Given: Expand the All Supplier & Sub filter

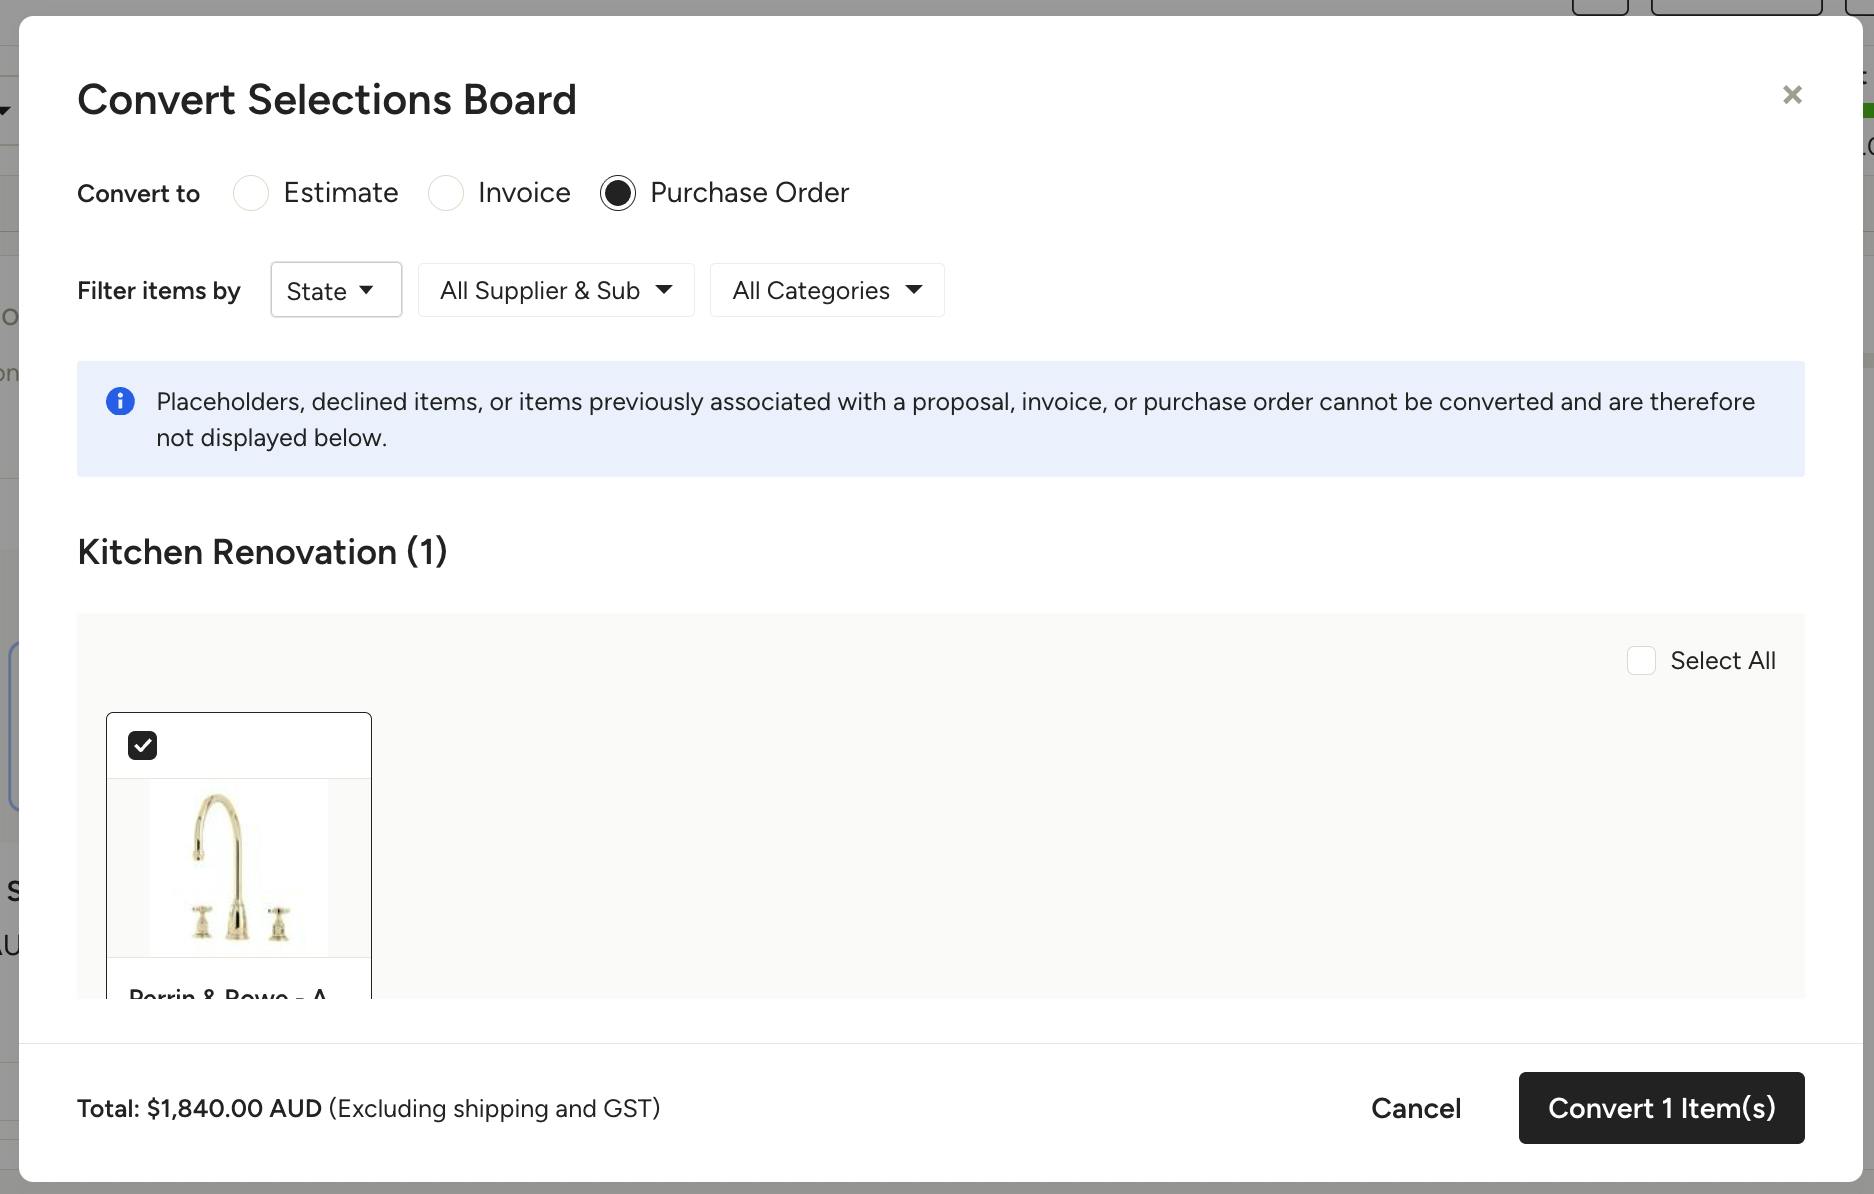Looking at the screenshot, I should 556,290.
